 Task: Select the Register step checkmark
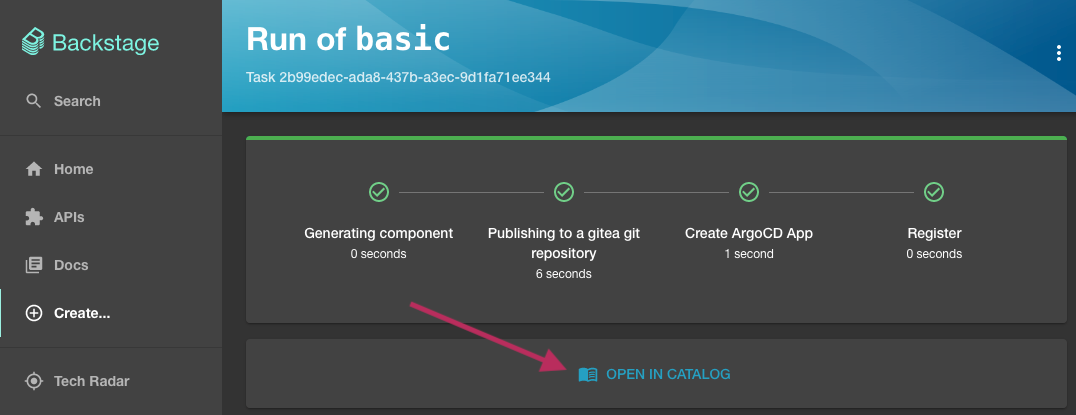934,192
